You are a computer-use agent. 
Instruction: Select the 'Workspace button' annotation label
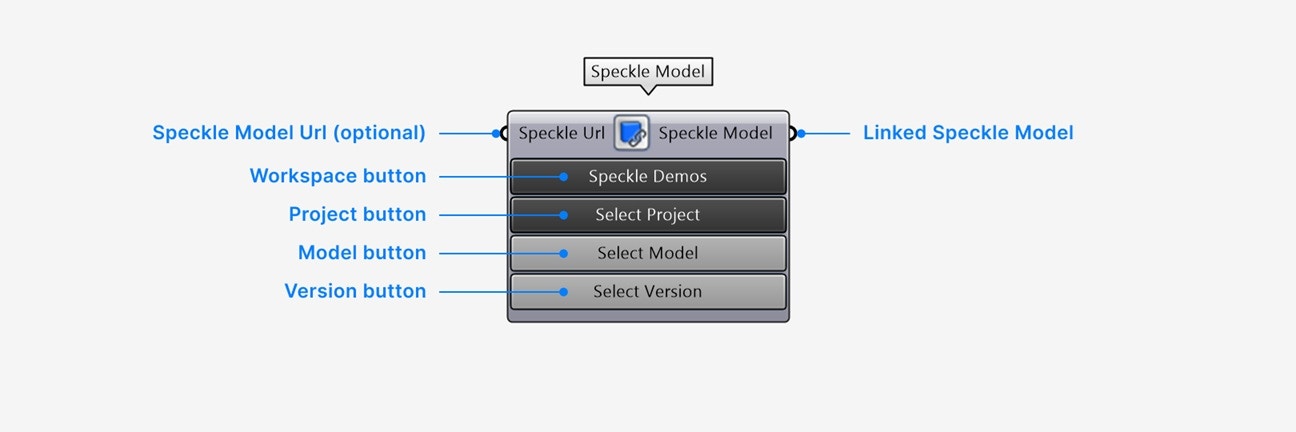coord(338,176)
